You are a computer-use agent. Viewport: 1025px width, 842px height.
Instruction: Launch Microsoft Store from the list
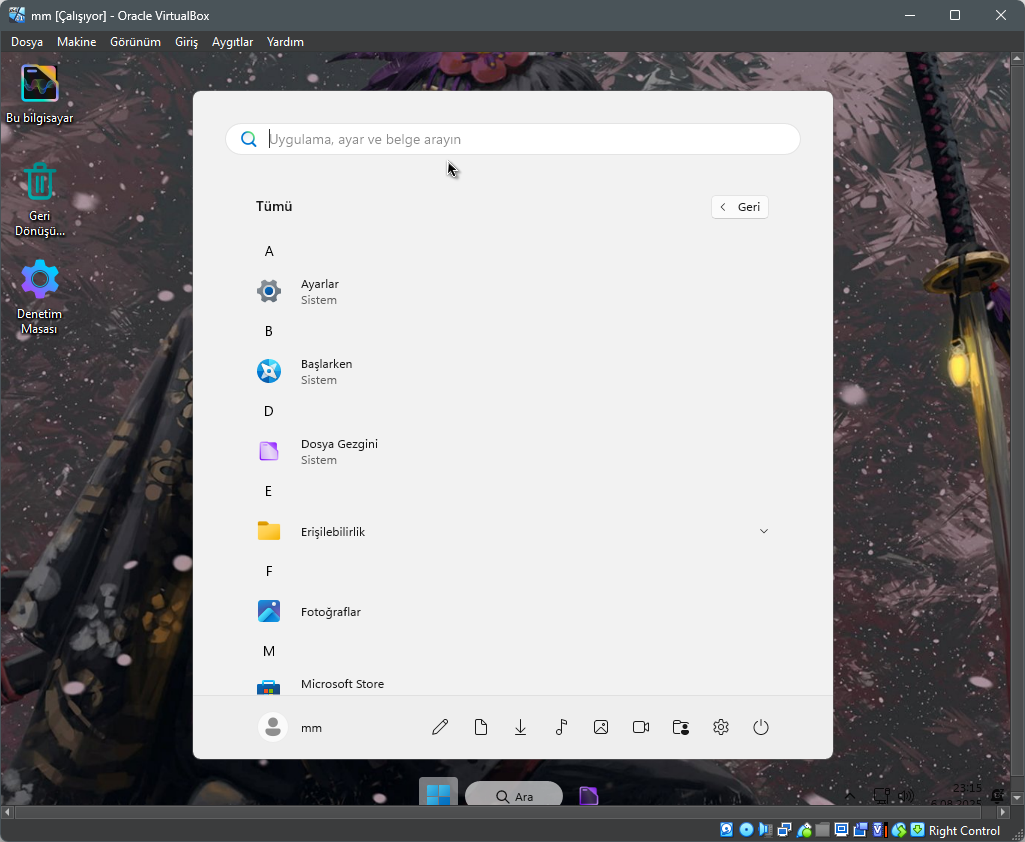[513, 684]
